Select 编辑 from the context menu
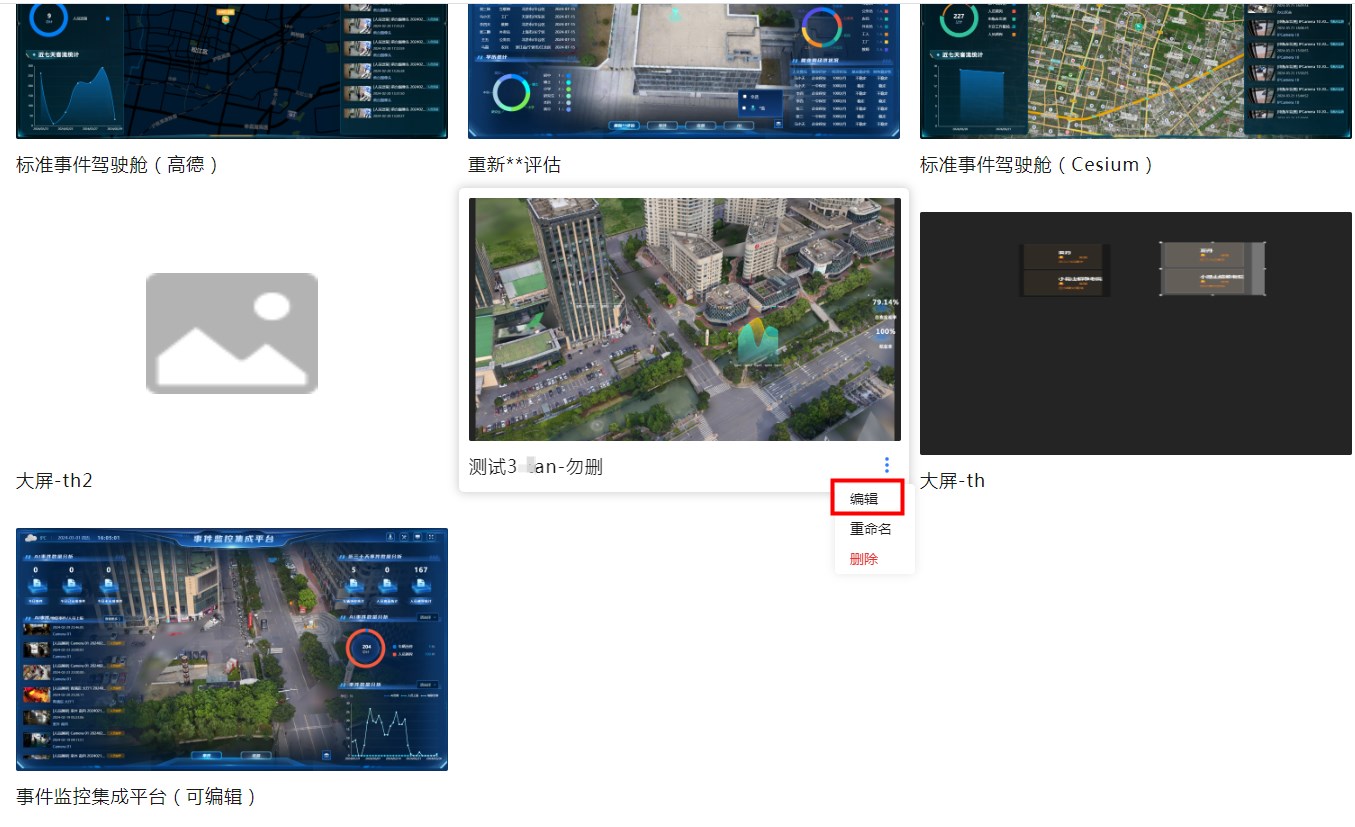1355x827 pixels. coord(864,498)
